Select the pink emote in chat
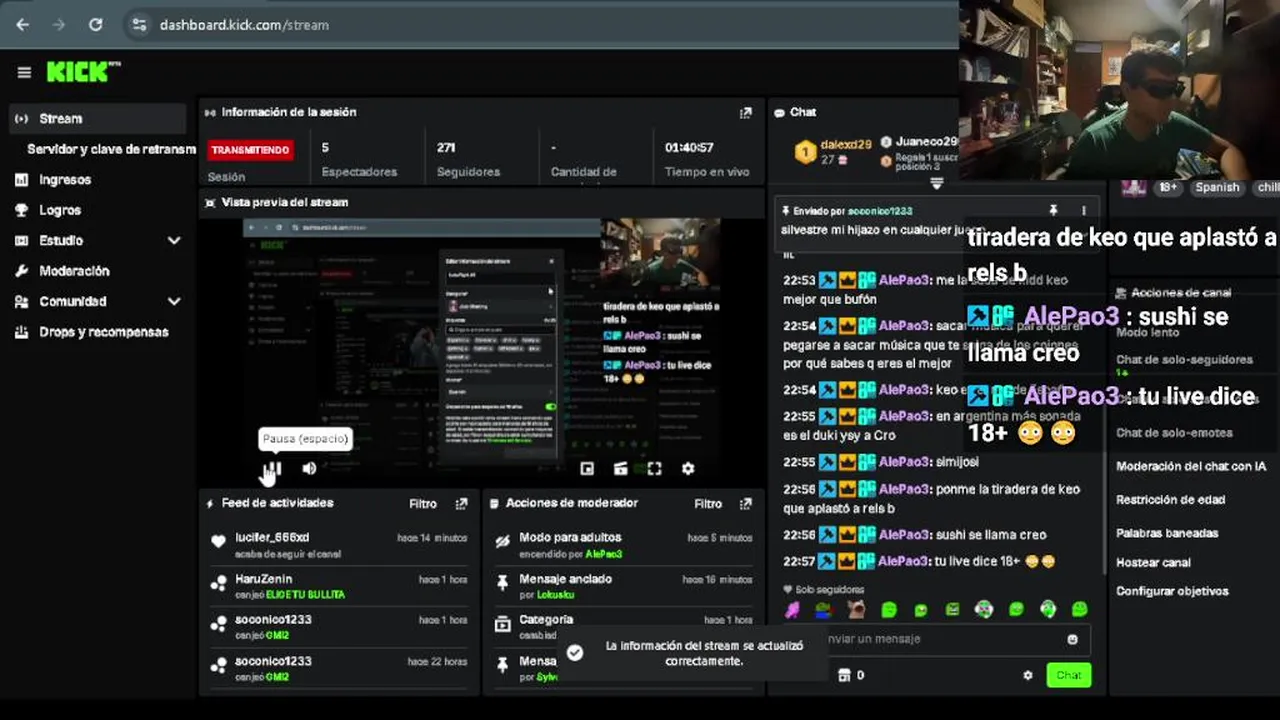Screen dimensions: 1280x720 (x=792, y=609)
